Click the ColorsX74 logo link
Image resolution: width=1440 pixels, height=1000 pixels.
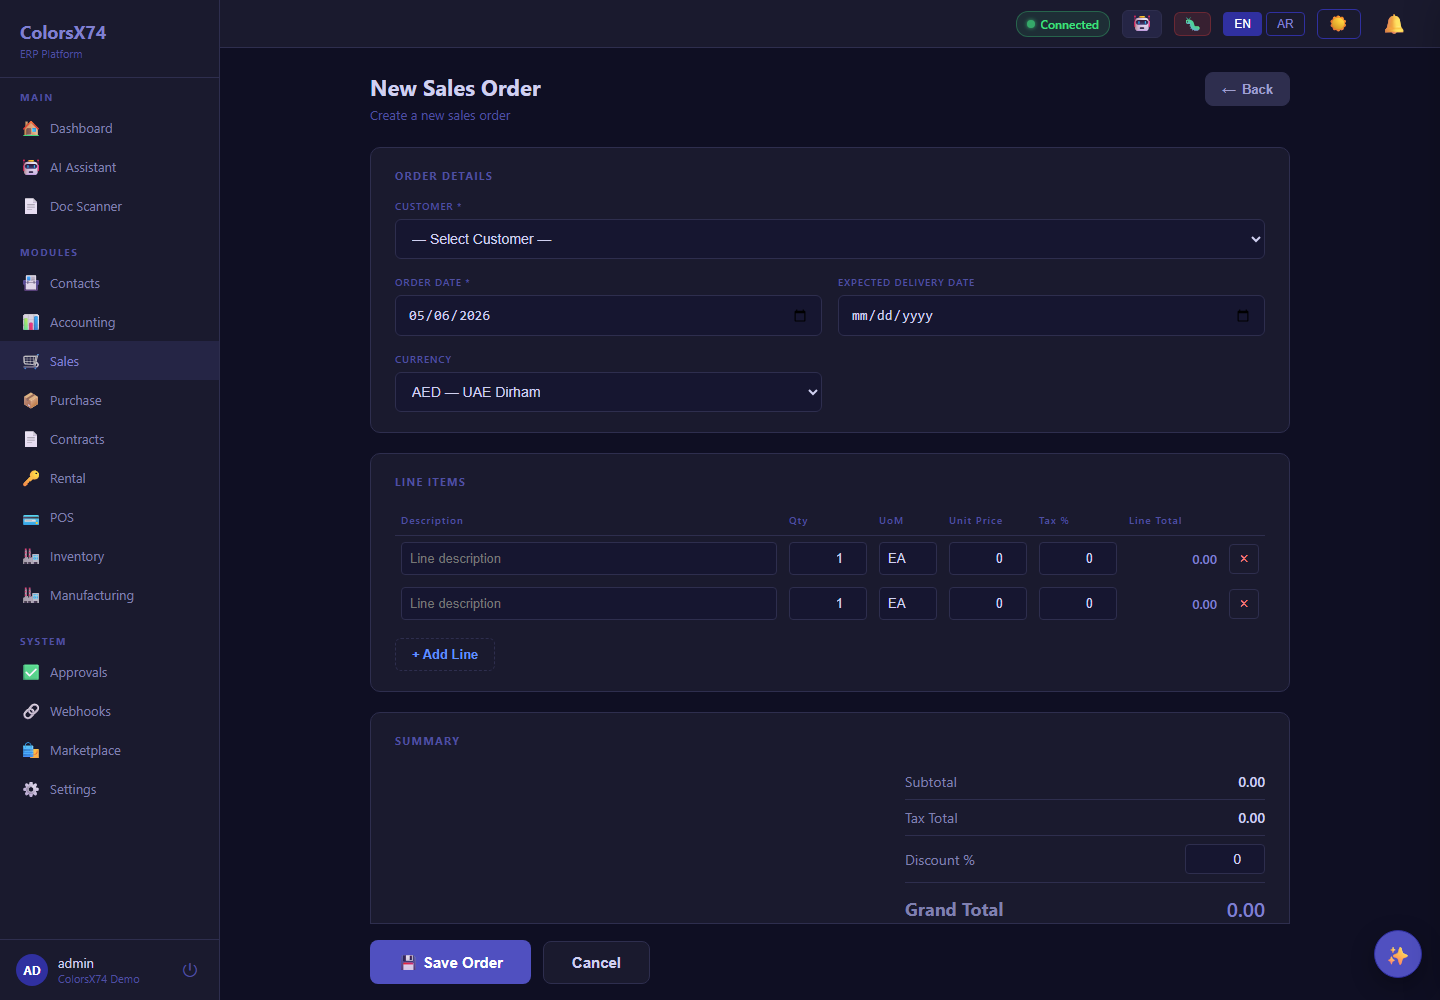point(63,33)
